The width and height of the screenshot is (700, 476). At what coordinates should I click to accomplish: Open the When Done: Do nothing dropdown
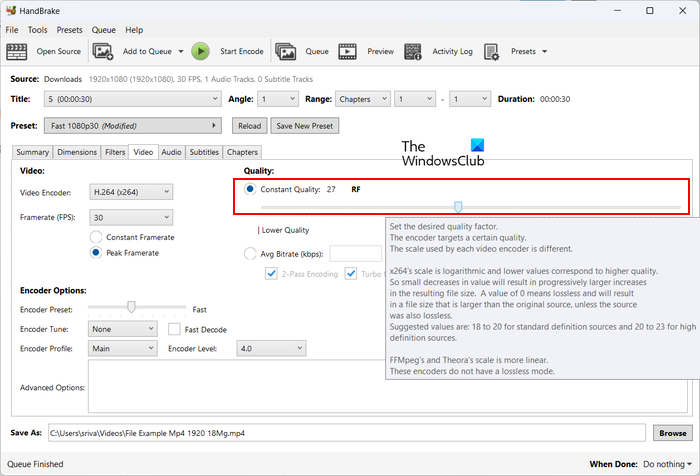point(667,464)
